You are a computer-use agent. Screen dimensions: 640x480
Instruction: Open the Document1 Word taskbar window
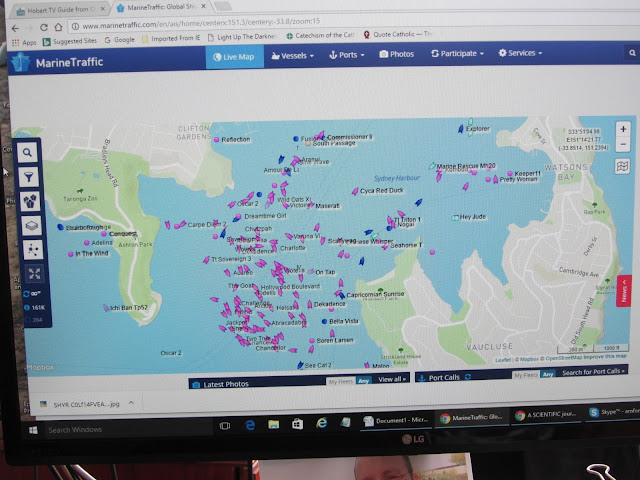point(396,420)
